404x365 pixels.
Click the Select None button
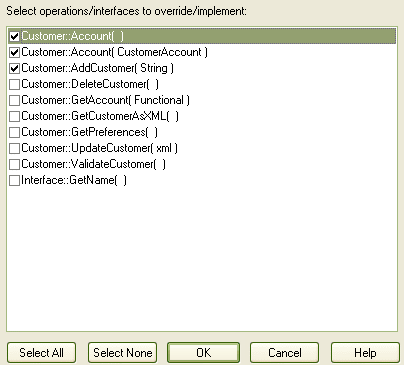pos(123,353)
